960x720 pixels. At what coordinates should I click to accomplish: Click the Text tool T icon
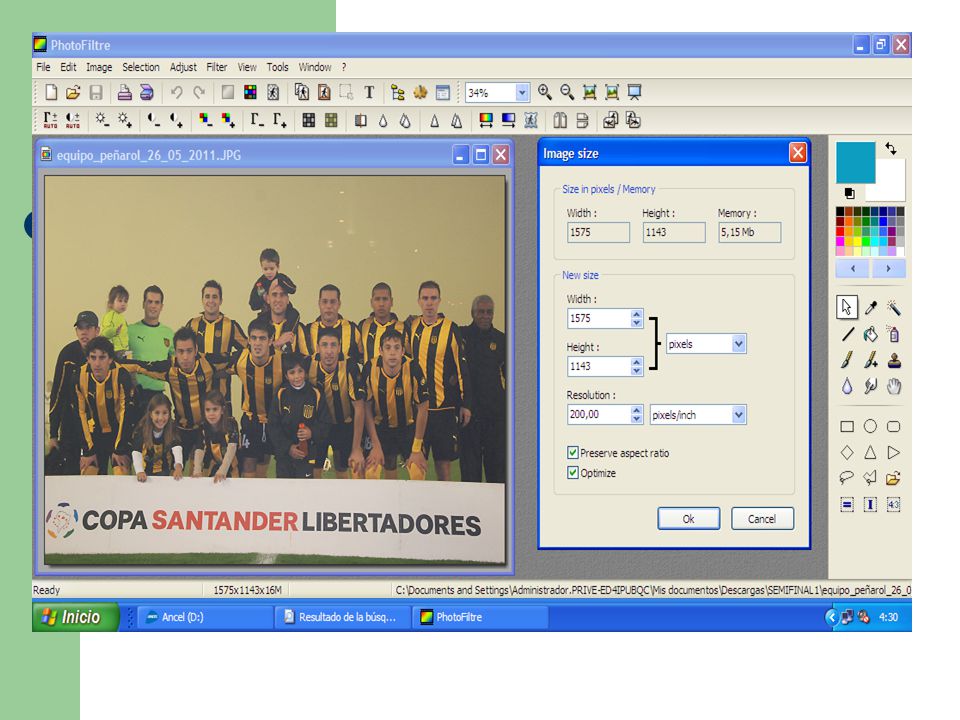point(369,92)
